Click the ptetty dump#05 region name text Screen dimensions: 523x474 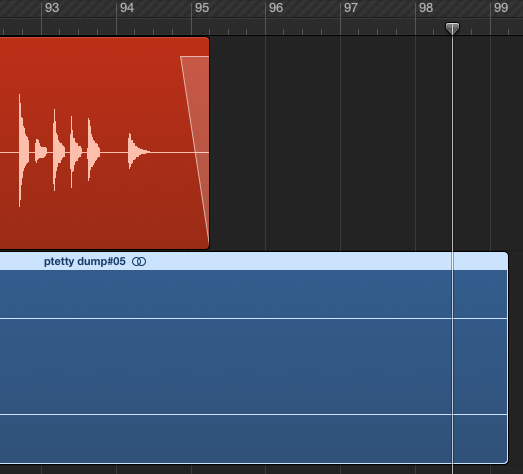[x=85, y=262]
